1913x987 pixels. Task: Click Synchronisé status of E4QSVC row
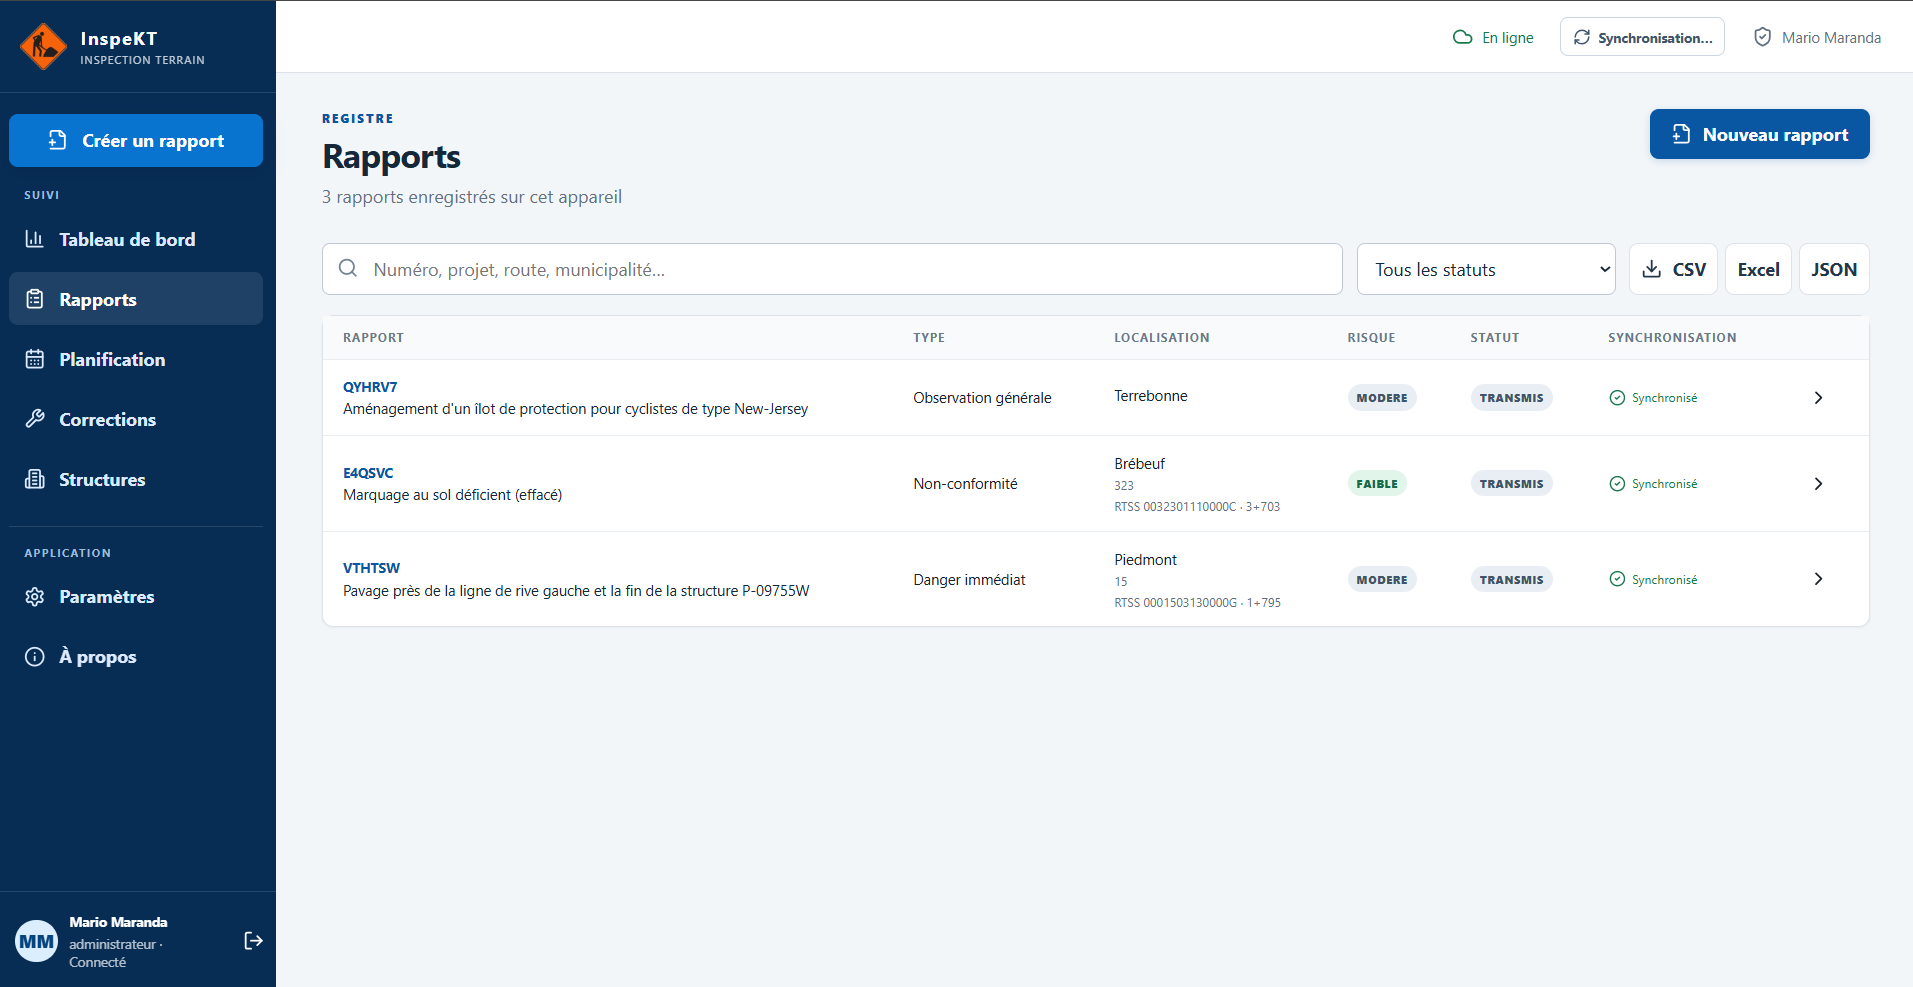[1653, 484]
